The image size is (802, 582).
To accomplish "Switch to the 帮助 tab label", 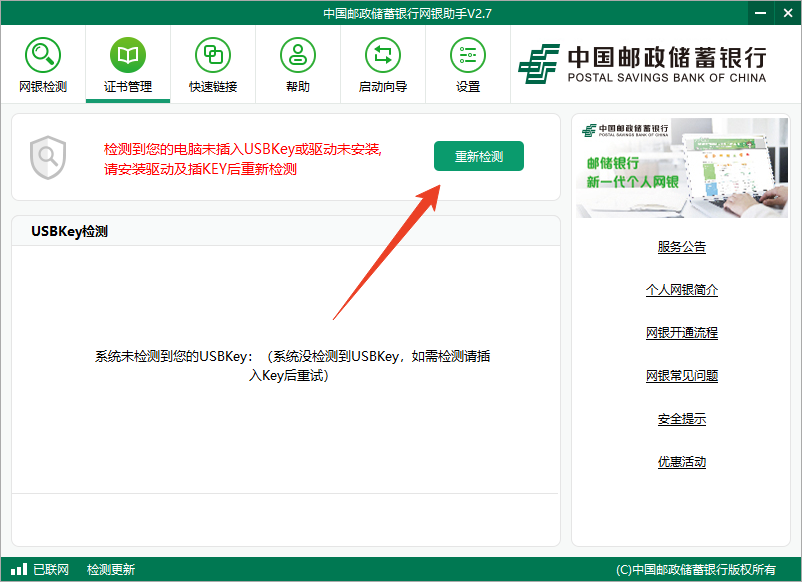I will pos(298,87).
